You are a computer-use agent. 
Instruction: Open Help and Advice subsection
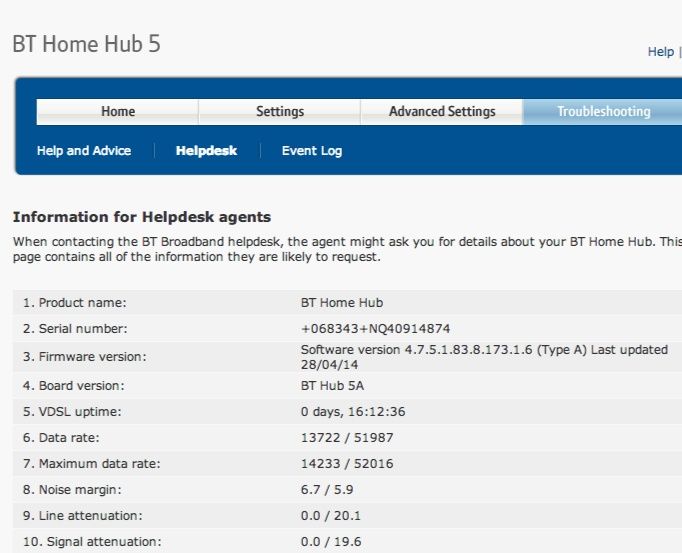click(84, 151)
